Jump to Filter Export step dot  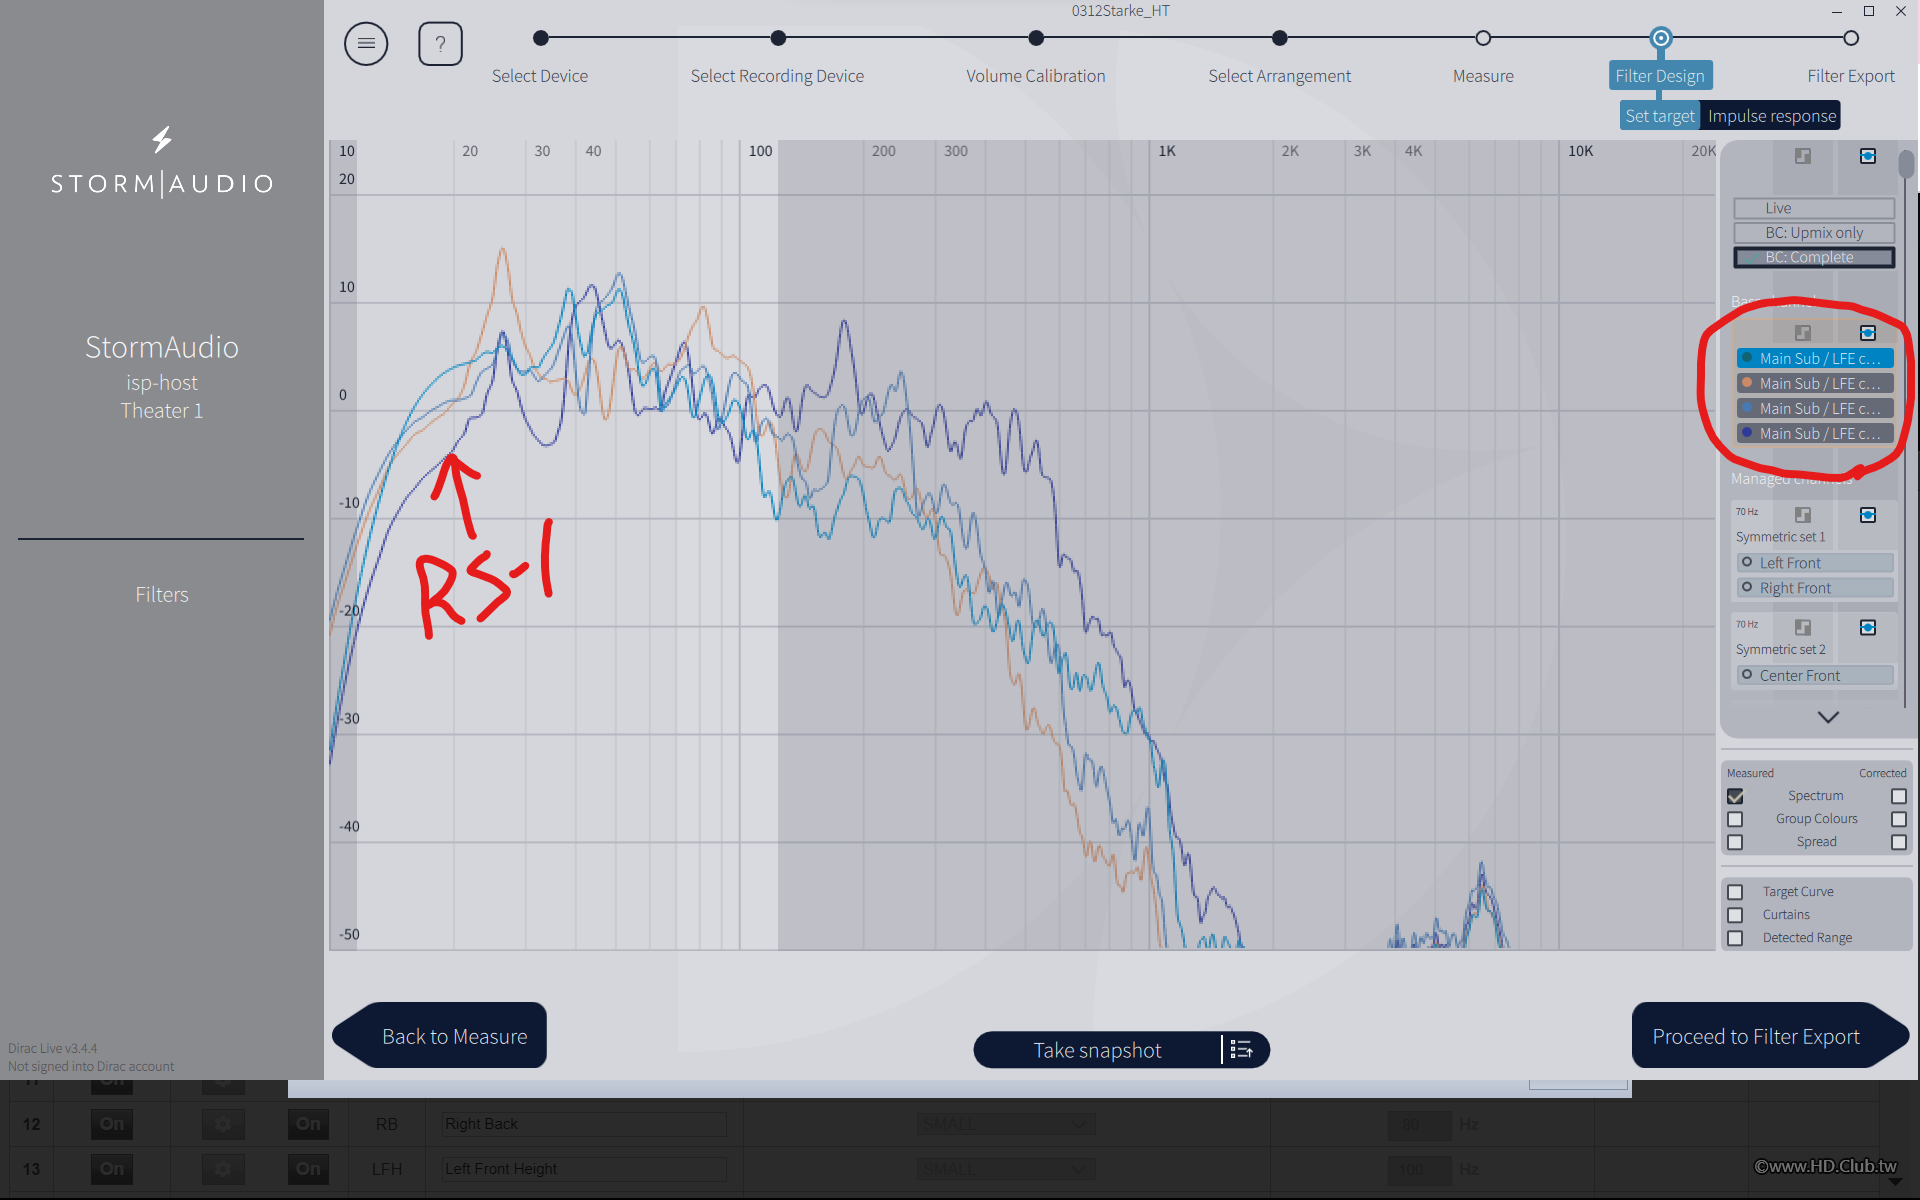[1851, 38]
